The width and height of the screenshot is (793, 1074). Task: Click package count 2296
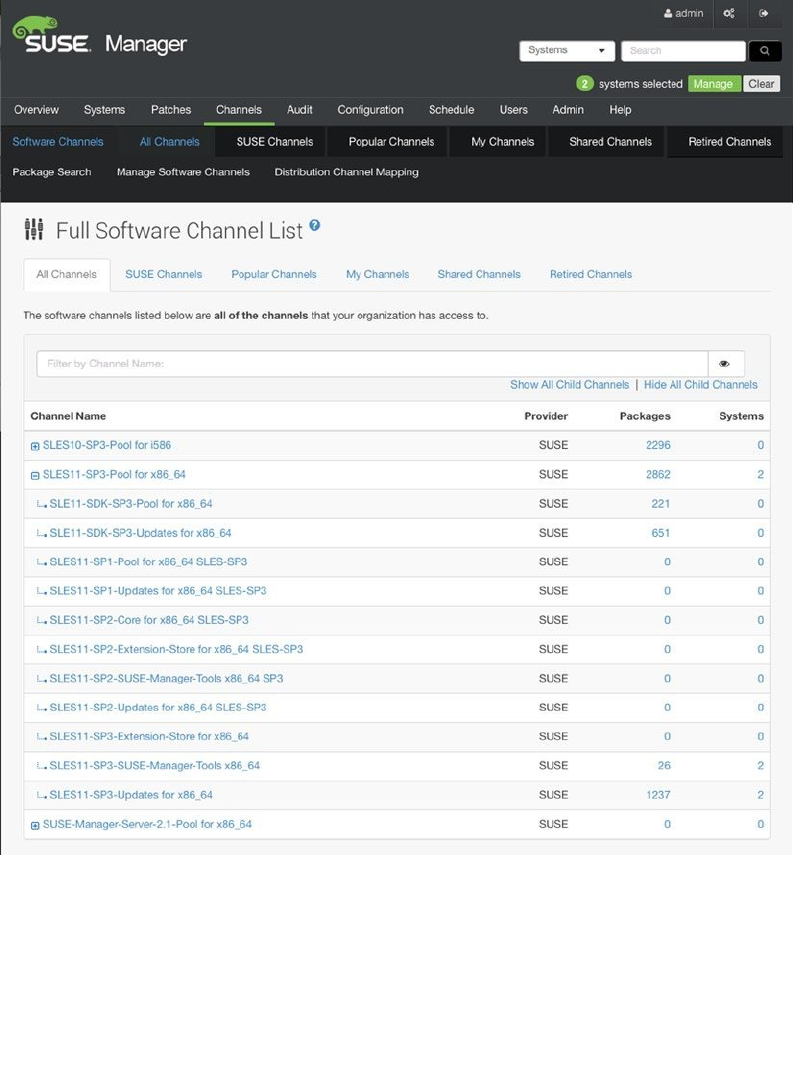point(658,445)
